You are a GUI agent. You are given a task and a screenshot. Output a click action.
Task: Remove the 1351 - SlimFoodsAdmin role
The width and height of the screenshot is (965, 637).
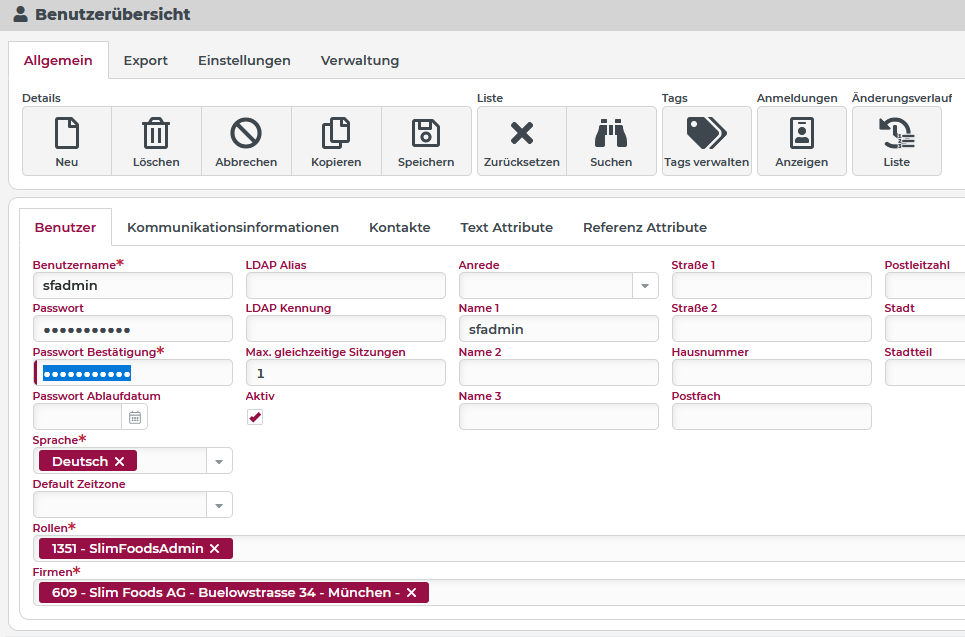tap(214, 548)
